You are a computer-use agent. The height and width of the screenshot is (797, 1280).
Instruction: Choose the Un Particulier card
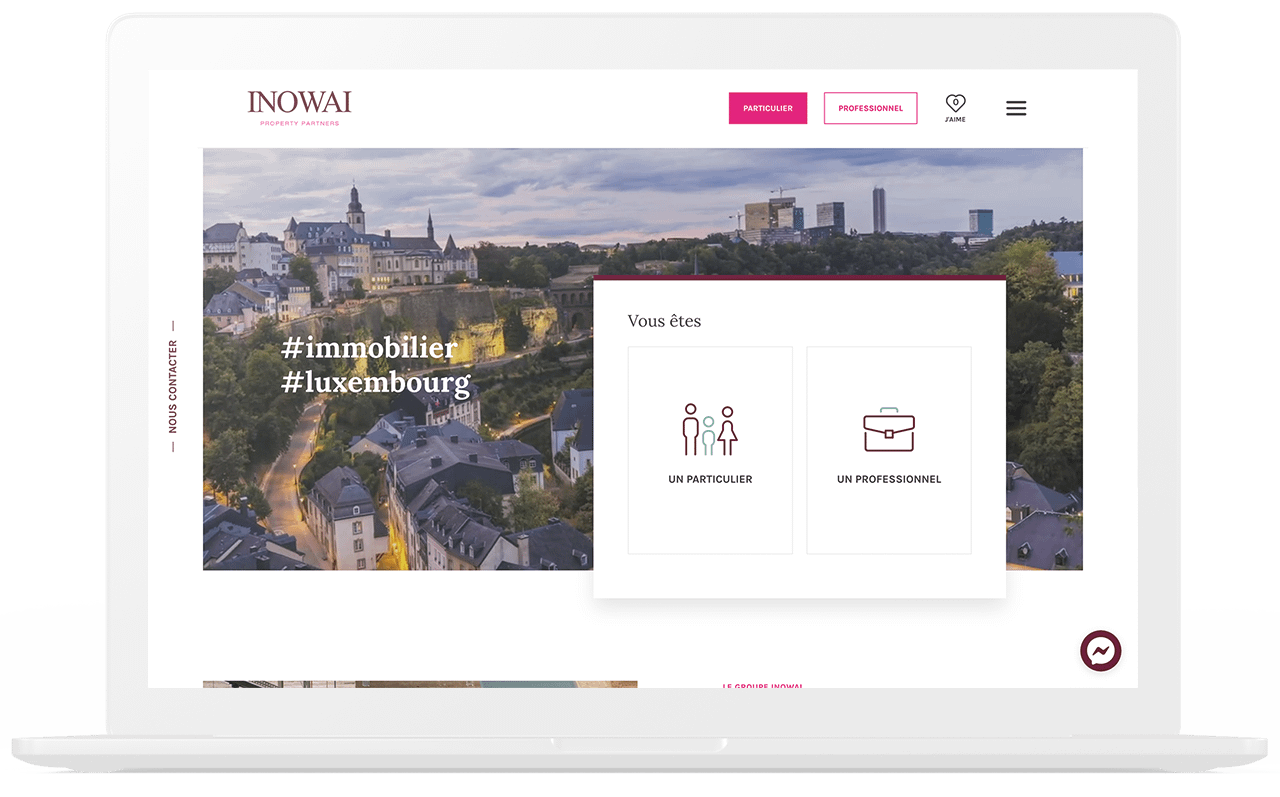coord(710,450)
